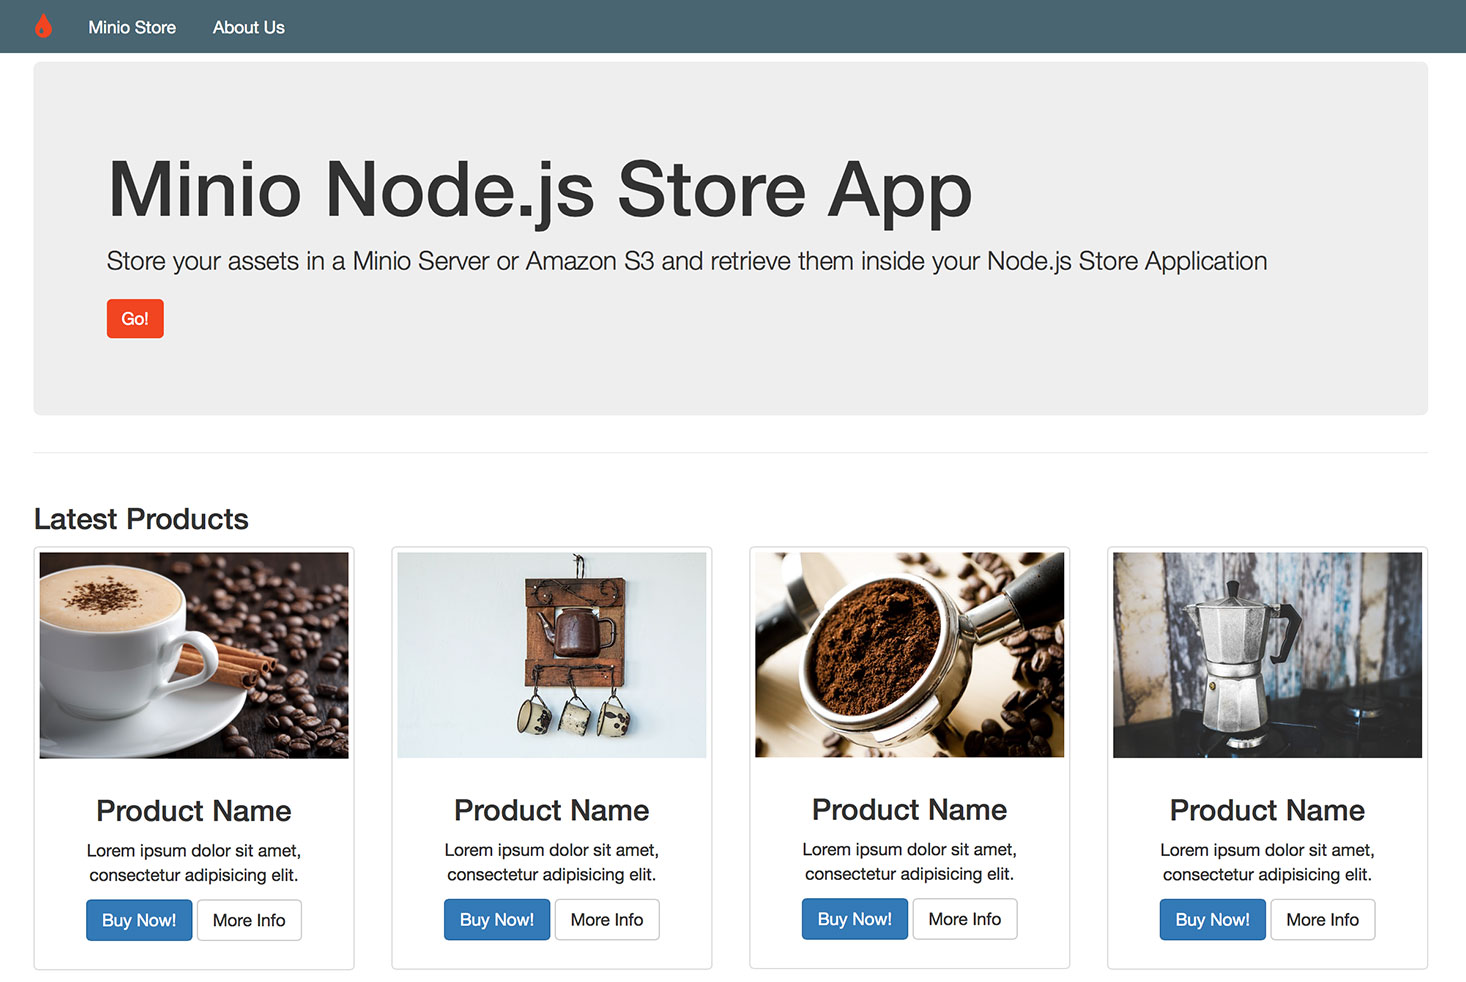The image size is (1466, 982).
Task: More Info on the cappuccino product
Action: 249,920
